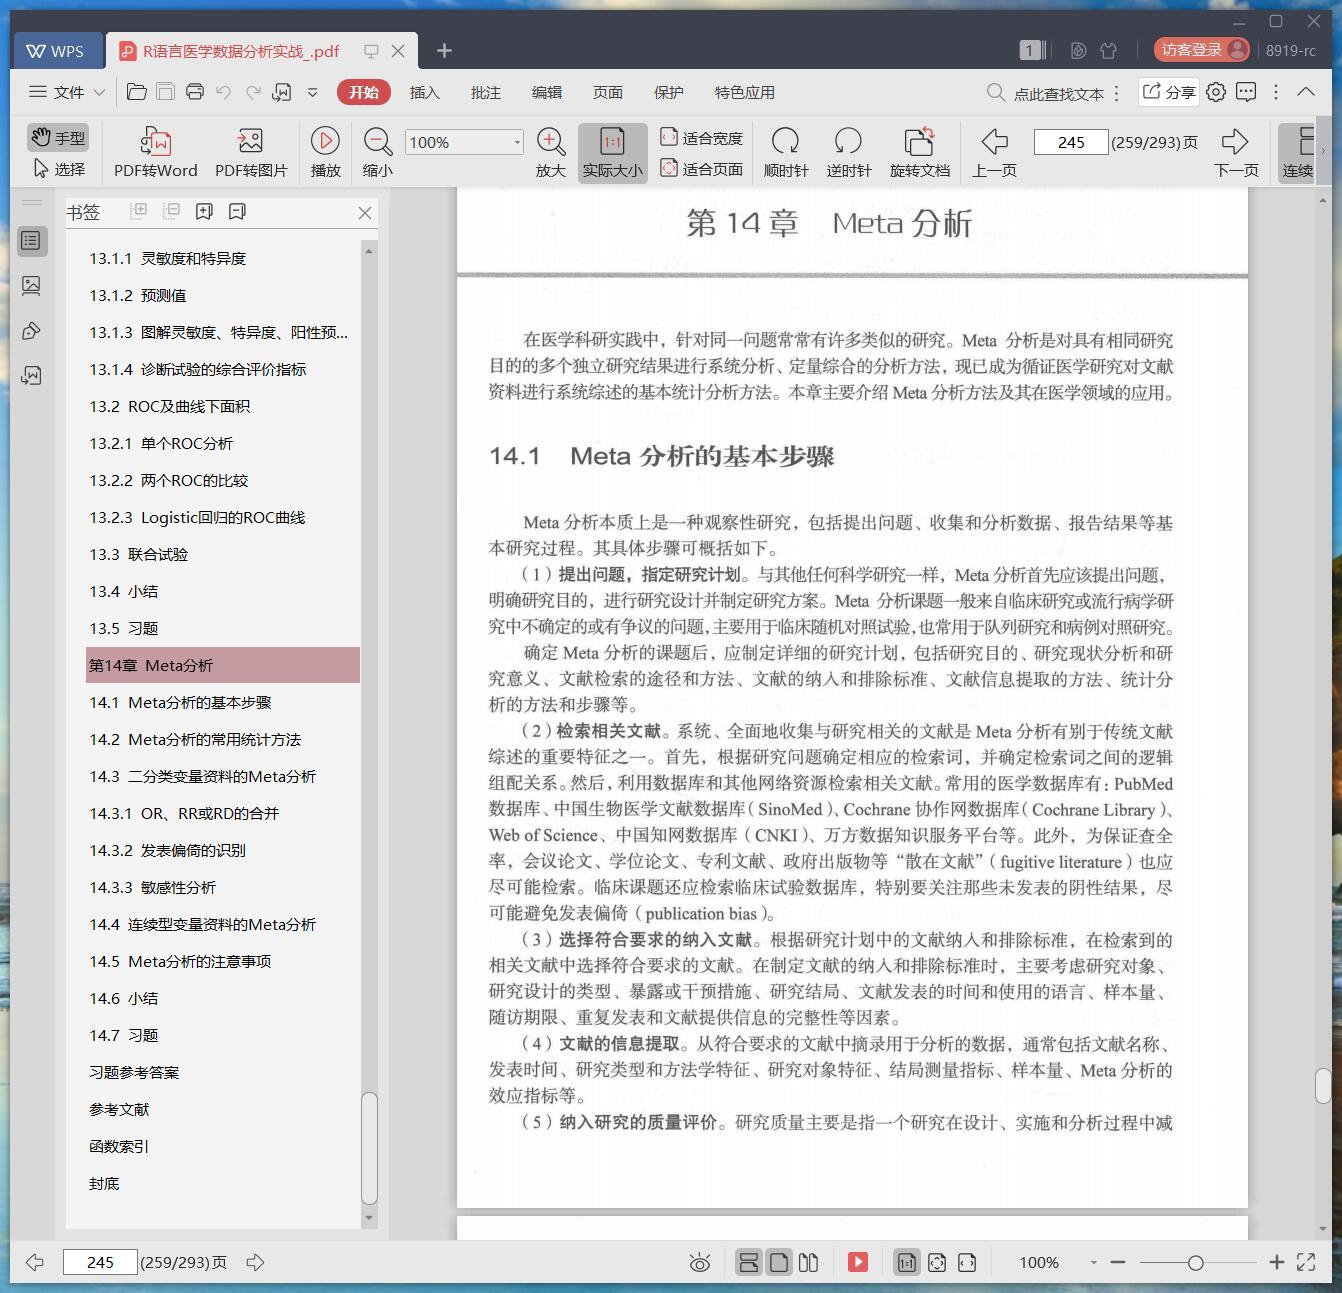Click the print icon in quick toolbar
Screen dimensions: 1342x1293
tap(195, 92)
